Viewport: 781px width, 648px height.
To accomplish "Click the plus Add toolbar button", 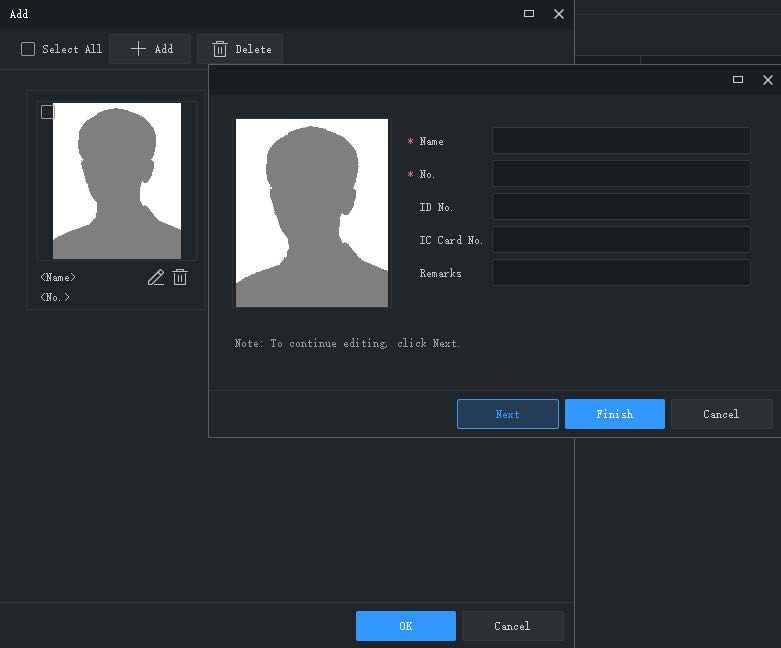I will point(150,49).
